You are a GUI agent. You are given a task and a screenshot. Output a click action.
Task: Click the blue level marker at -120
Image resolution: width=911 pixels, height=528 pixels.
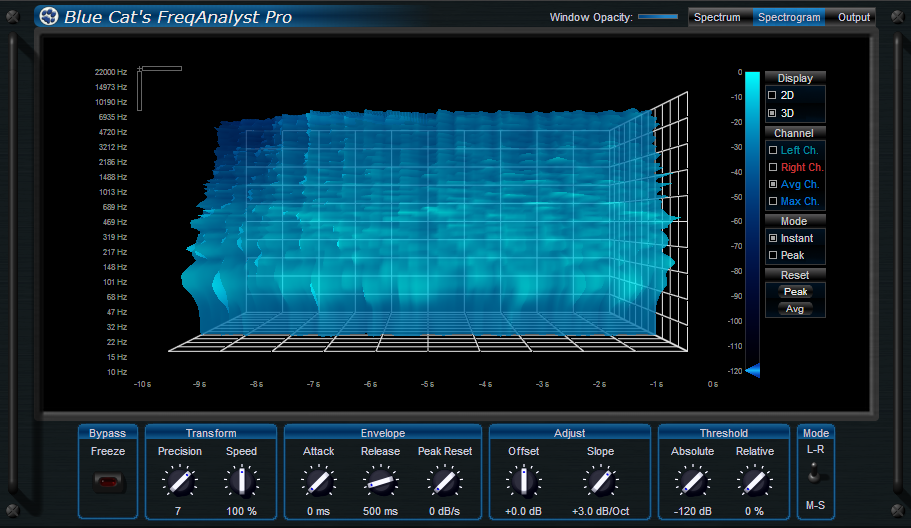pos(752,371)
